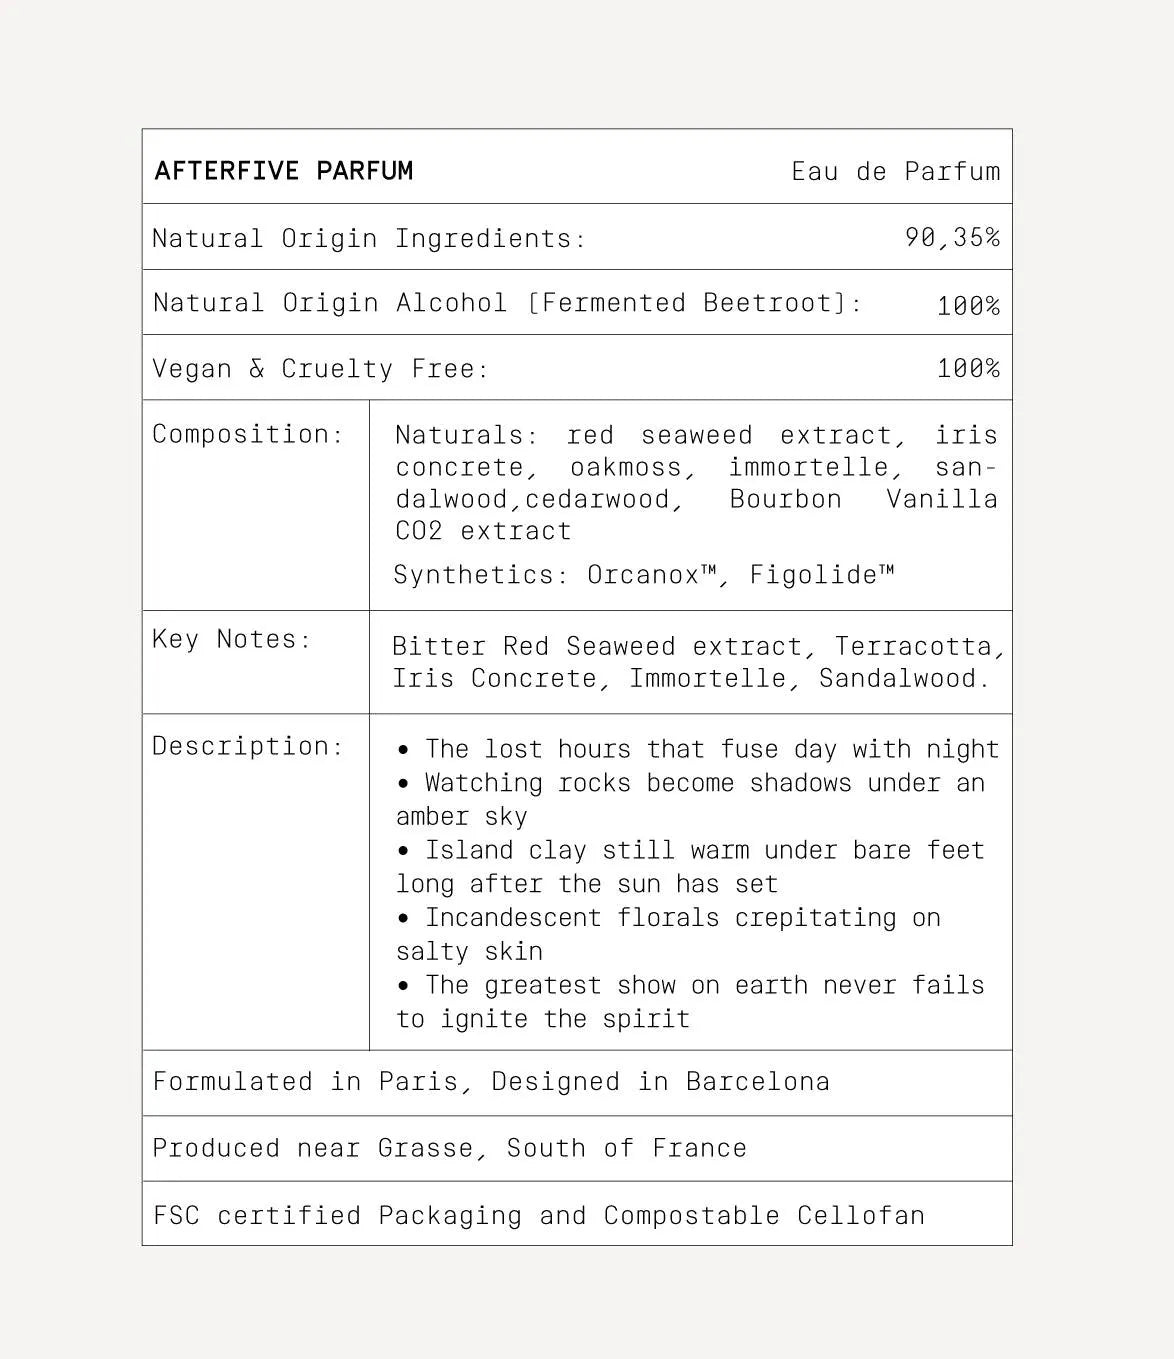The width and height of the screenshot is (1174, 1359).
Task: Click the Description label
Action: pyautogui.click(x=247, y=746)
